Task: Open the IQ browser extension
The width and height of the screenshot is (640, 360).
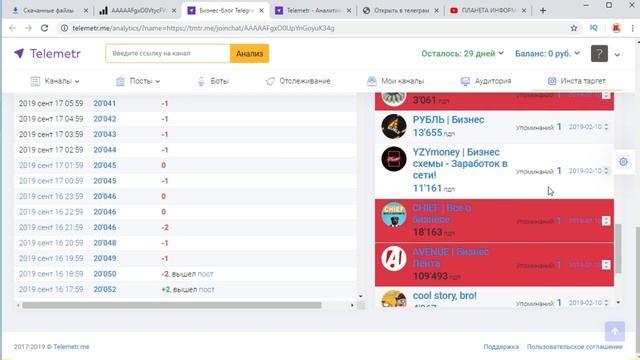Action: coord(593,28)
